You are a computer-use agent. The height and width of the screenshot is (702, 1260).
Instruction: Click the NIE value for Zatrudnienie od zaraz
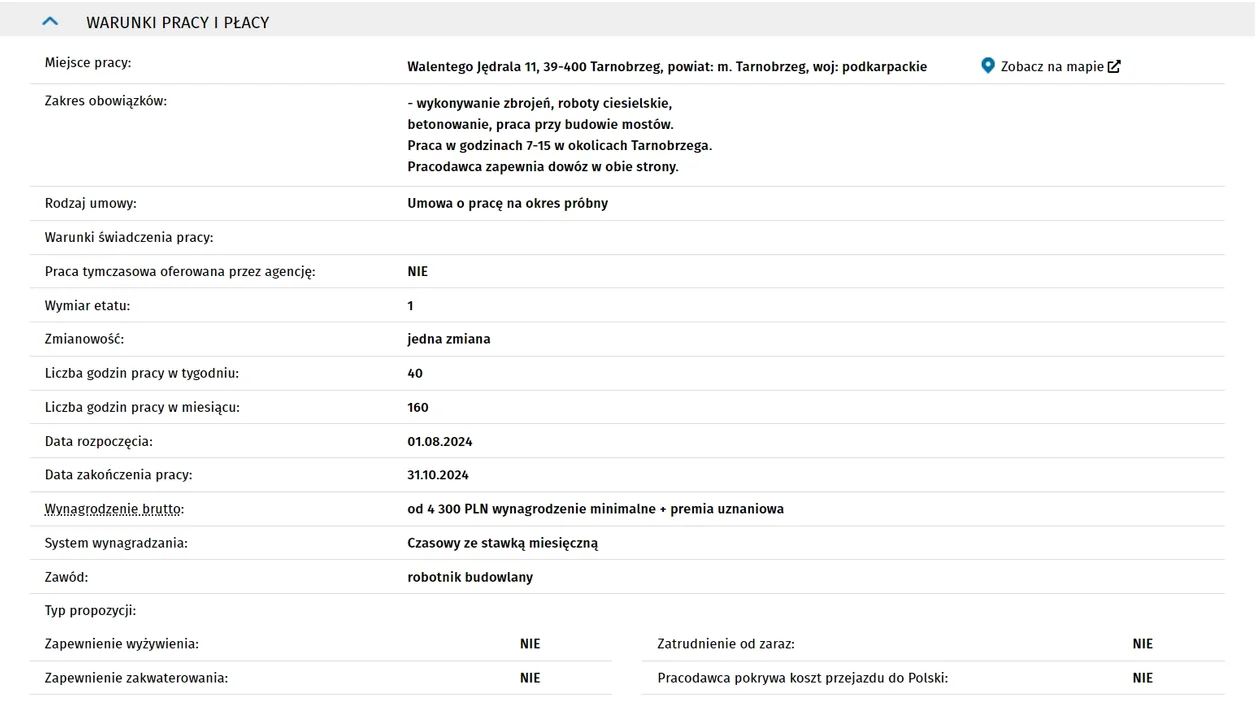[x=1143, y=644]
